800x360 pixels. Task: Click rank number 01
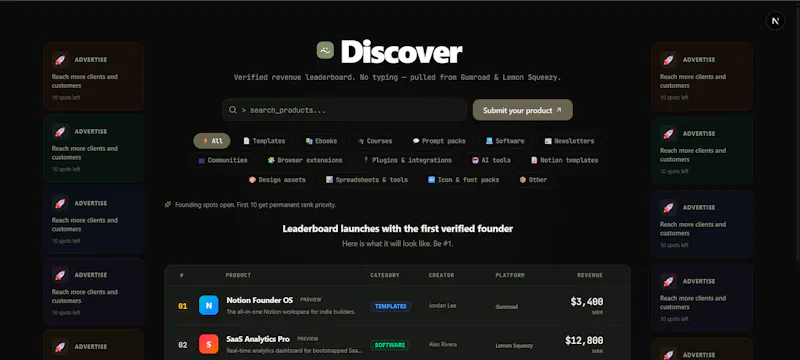182,306
